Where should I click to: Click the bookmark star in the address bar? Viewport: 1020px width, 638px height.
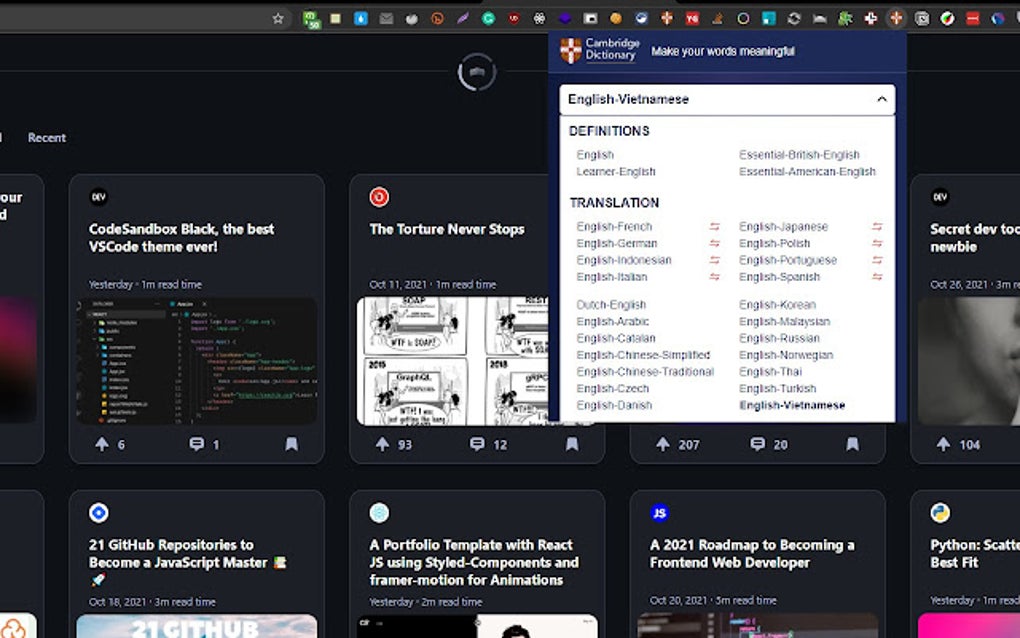278,17
